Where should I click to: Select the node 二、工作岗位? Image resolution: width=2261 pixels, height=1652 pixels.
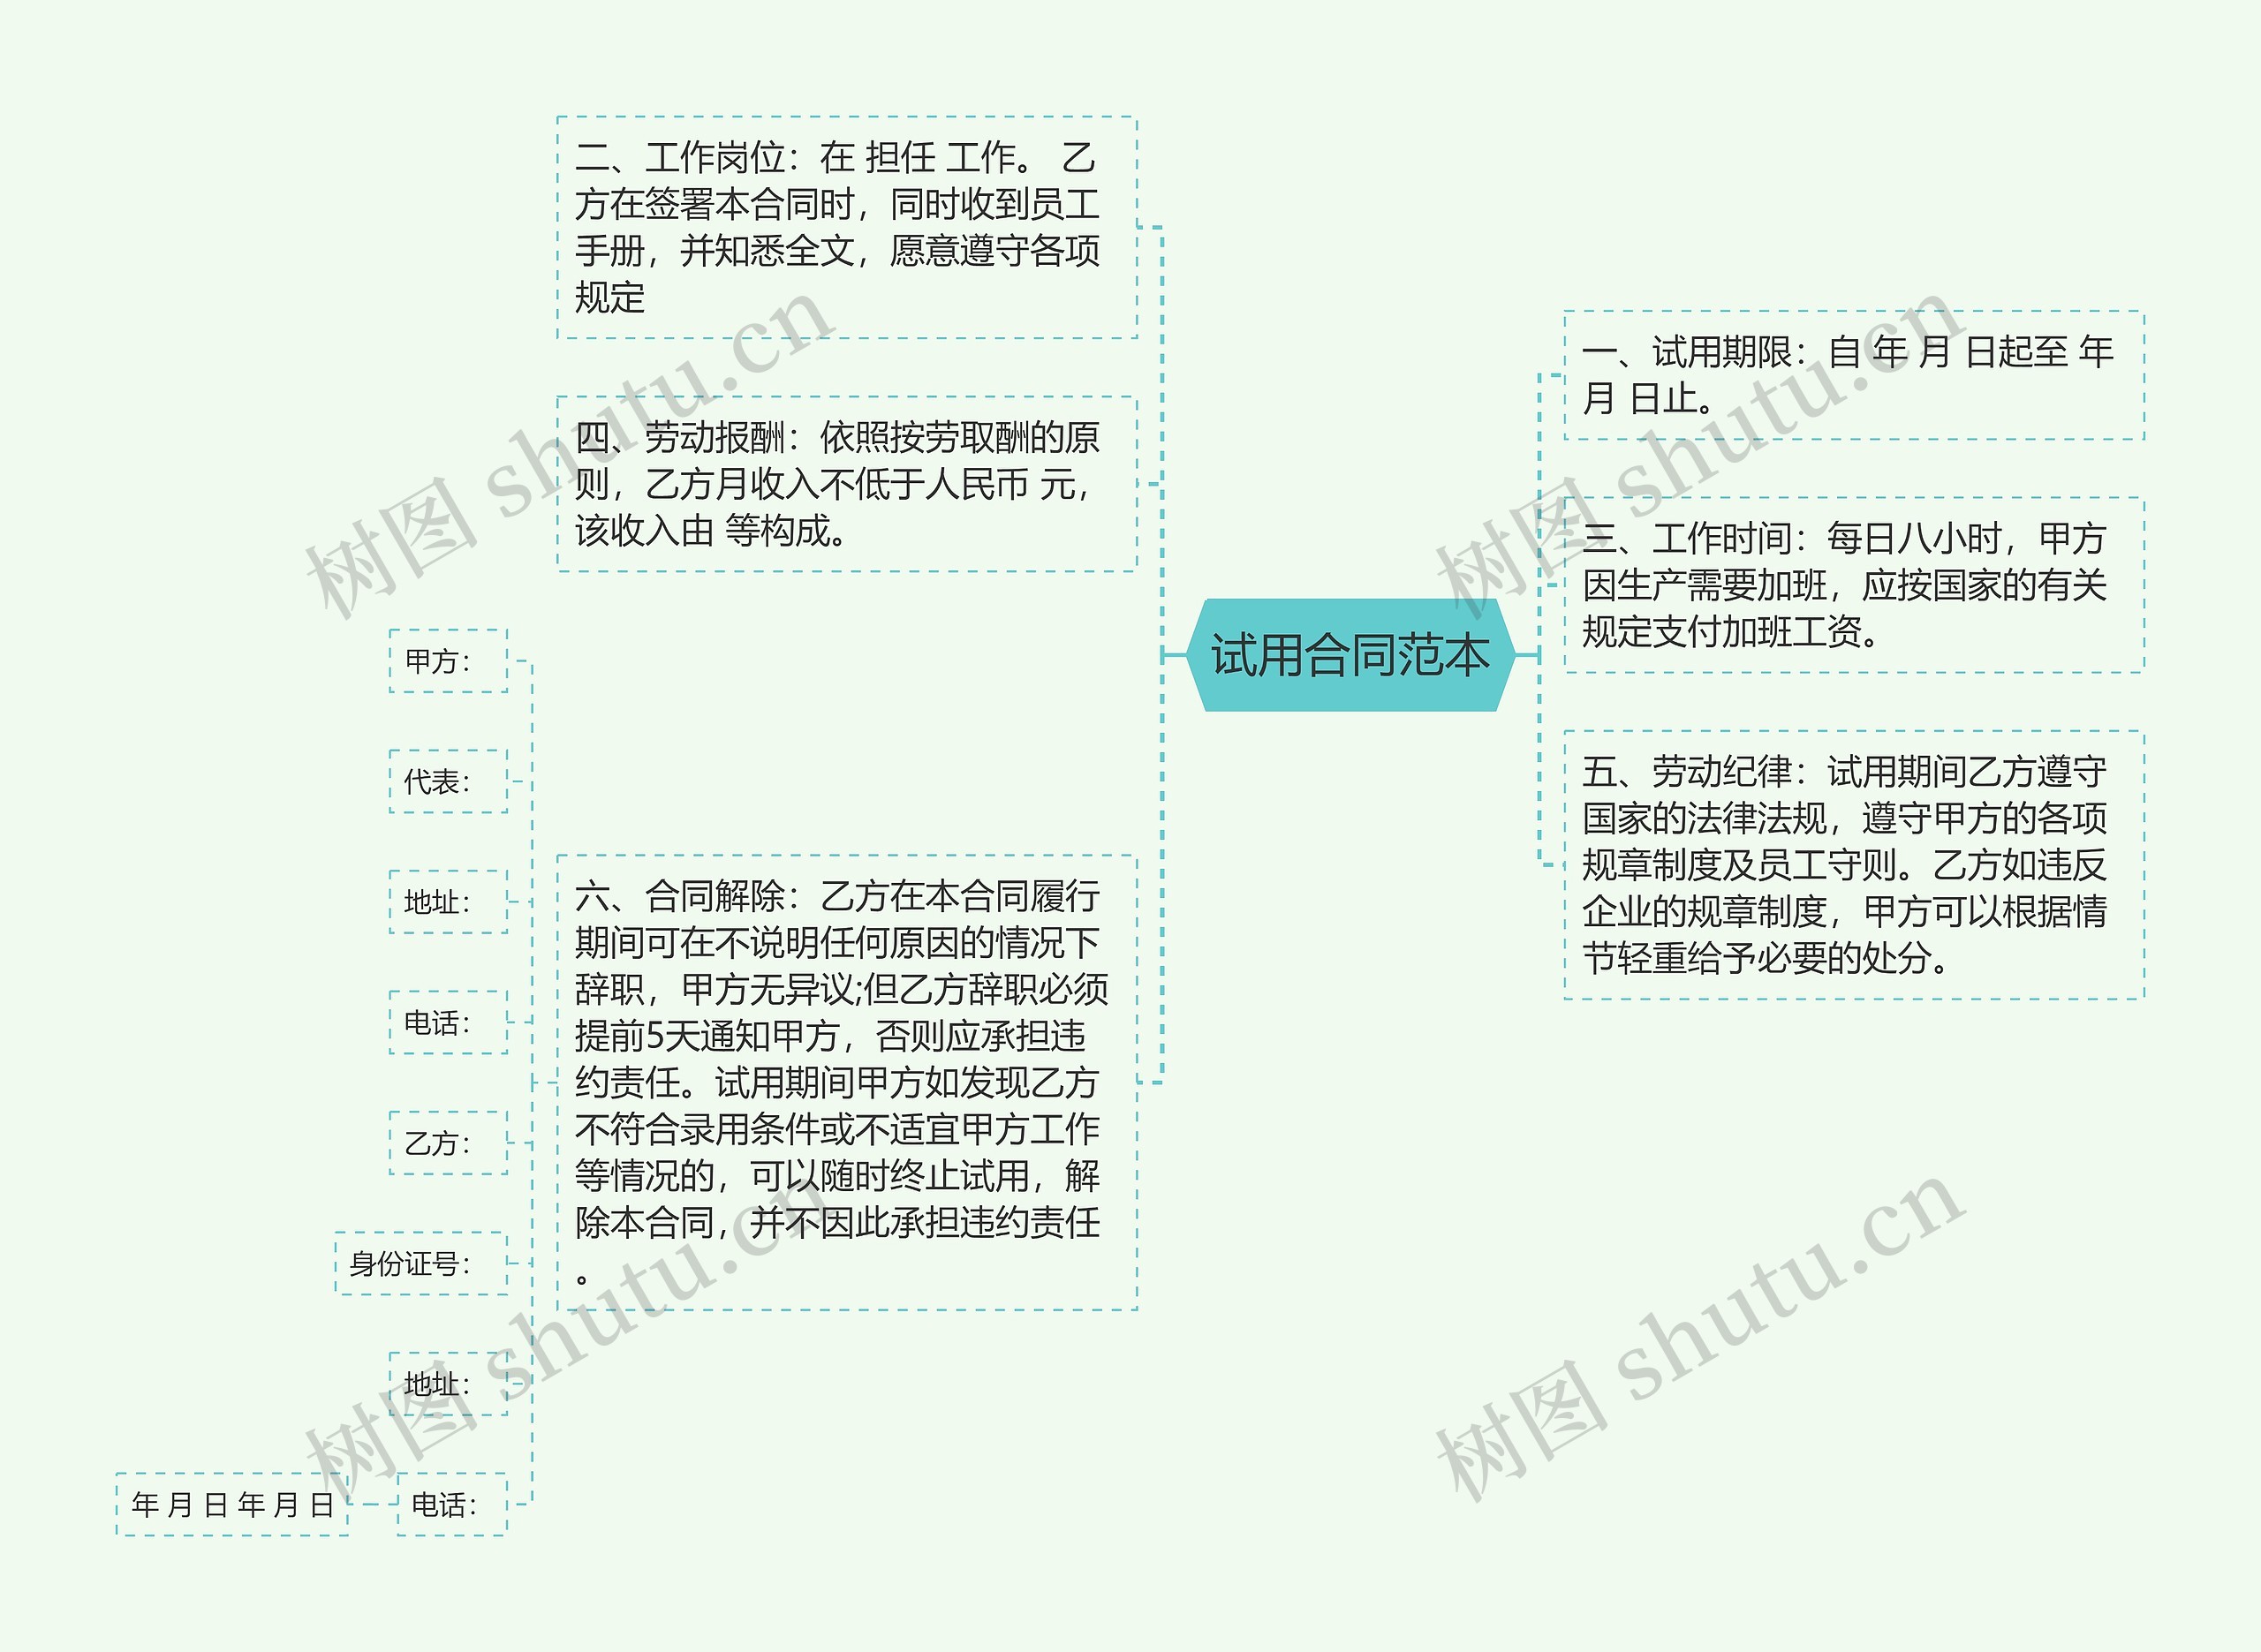pos(847,227)
